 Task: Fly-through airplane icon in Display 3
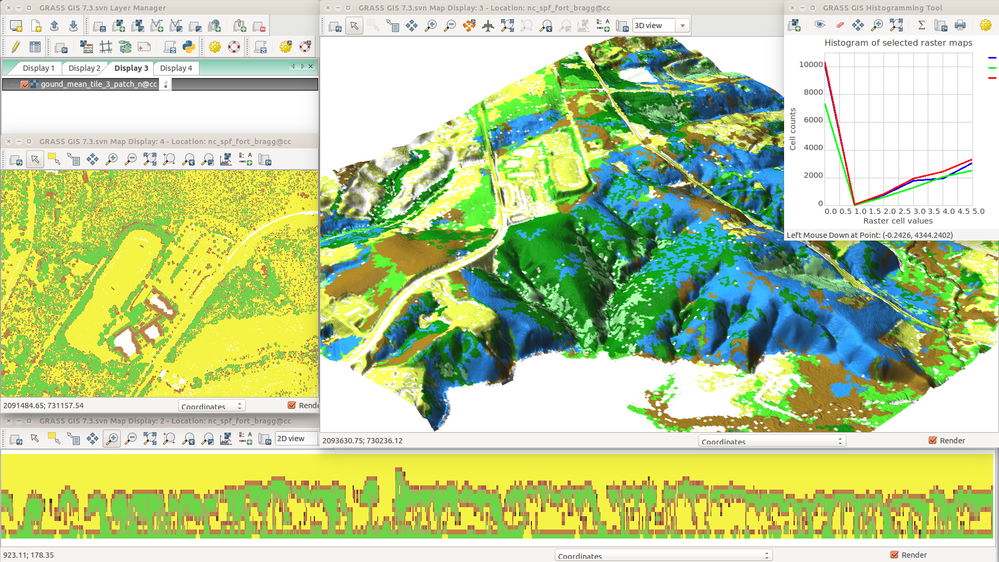click(488, 26)
